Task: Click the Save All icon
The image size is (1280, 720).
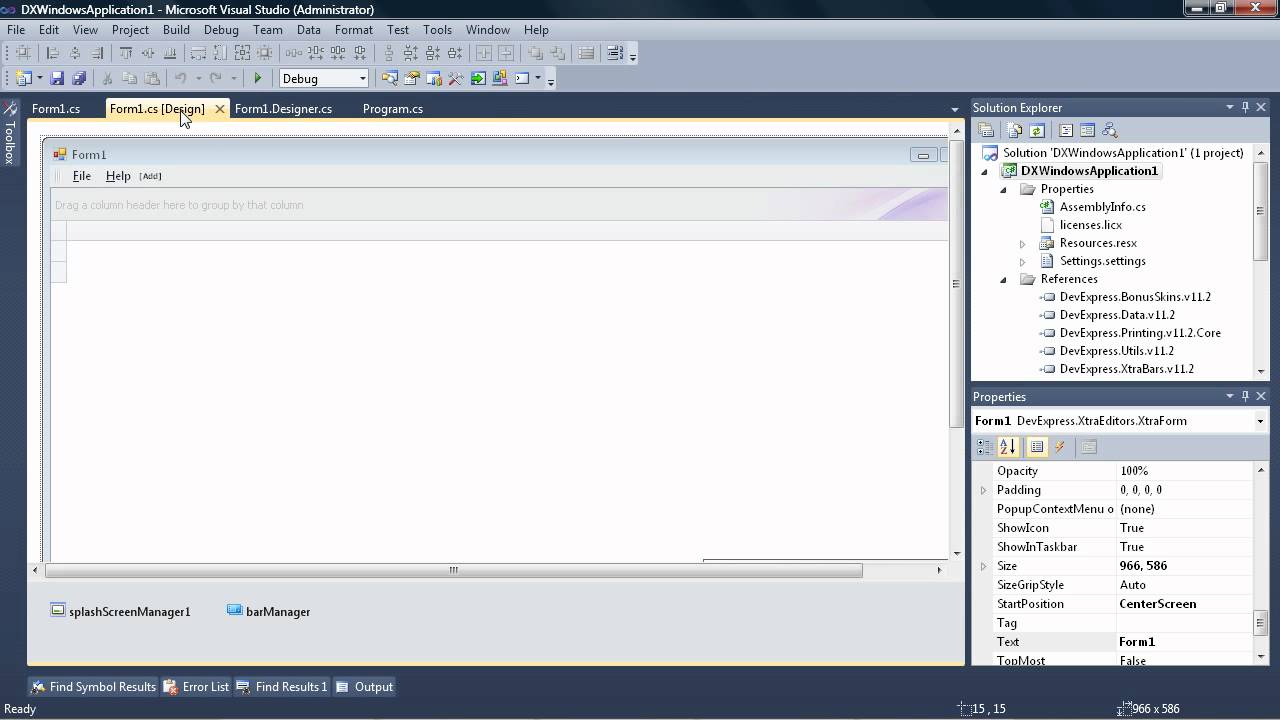Action: 79,78
